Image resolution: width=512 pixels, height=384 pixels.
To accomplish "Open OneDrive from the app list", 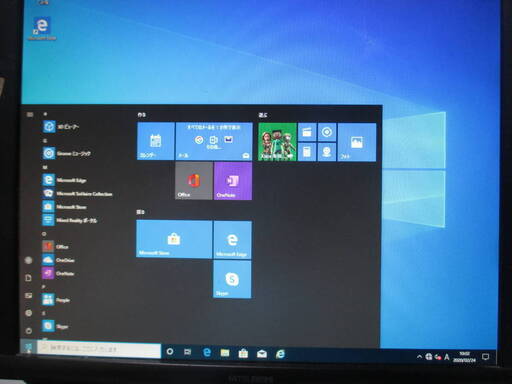I will 58,260.
